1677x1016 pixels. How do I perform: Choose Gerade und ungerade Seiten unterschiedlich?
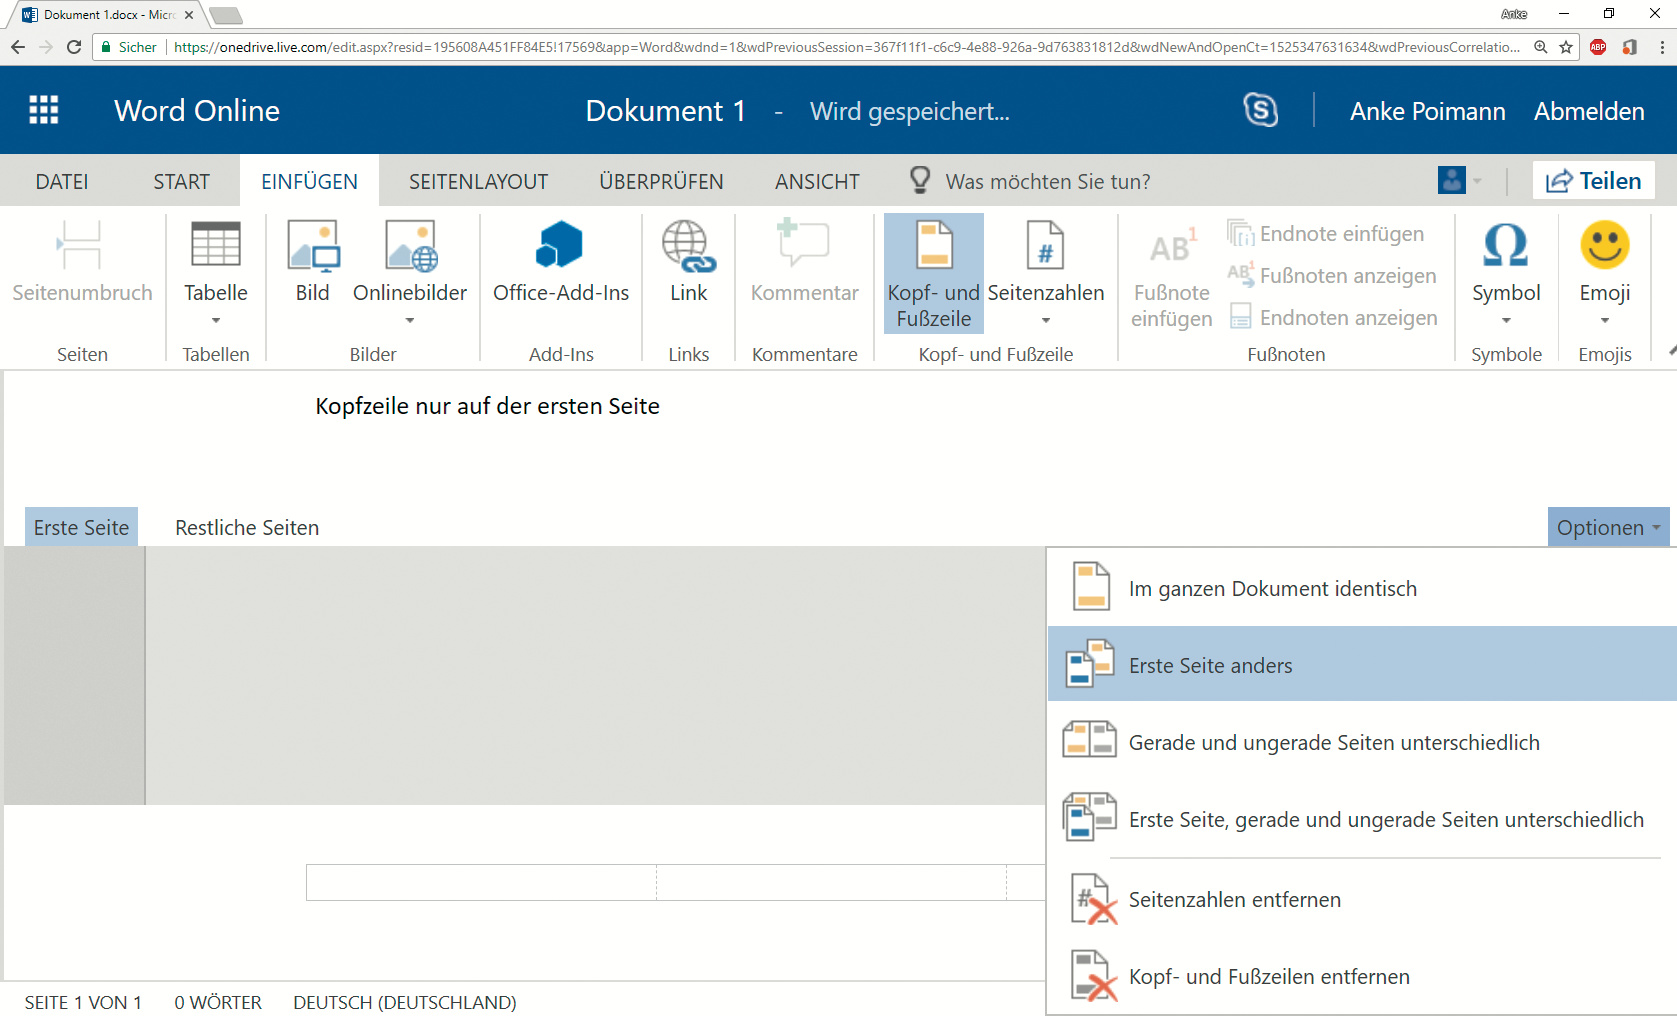(x=1362, y=742)
